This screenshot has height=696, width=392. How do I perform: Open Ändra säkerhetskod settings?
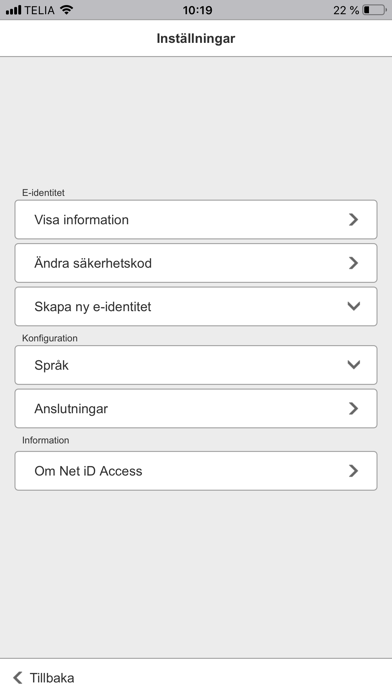click(x=196, y=263)
